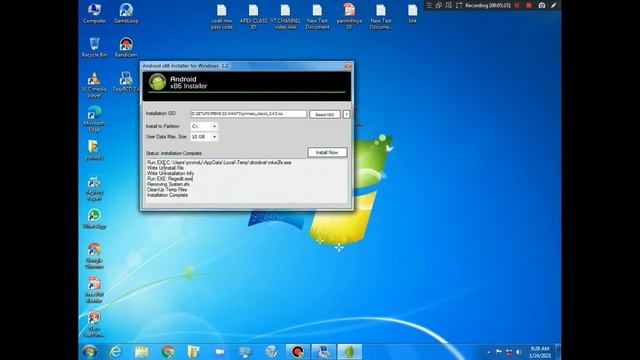
Task: Select the 'APEX CLASS ID' file icon
Action: (253, 16)
